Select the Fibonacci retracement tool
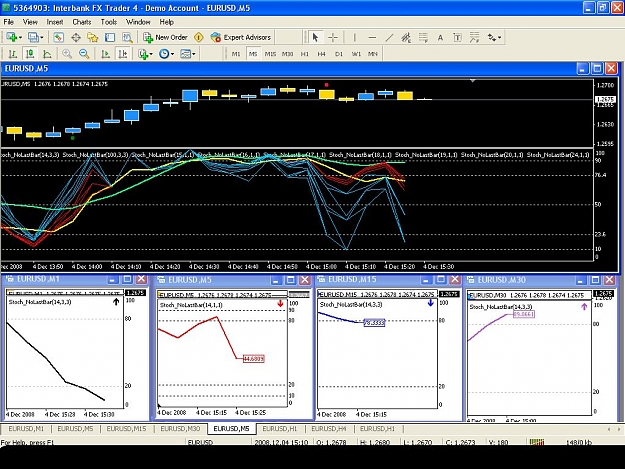 point(423,37)
